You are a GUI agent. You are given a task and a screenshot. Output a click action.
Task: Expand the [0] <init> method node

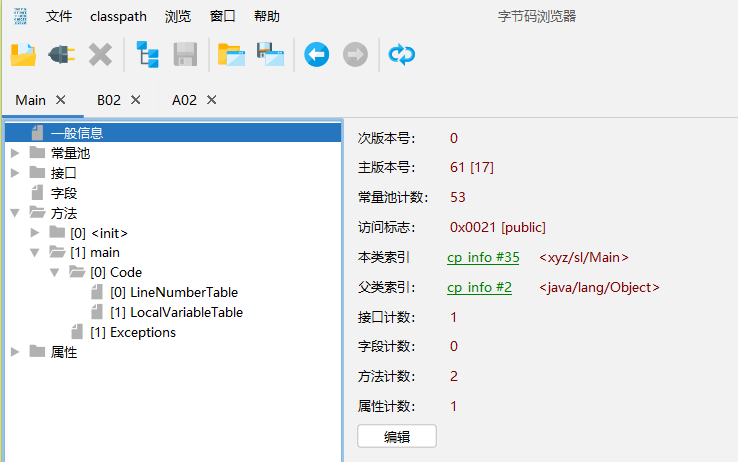pos(35,233)
